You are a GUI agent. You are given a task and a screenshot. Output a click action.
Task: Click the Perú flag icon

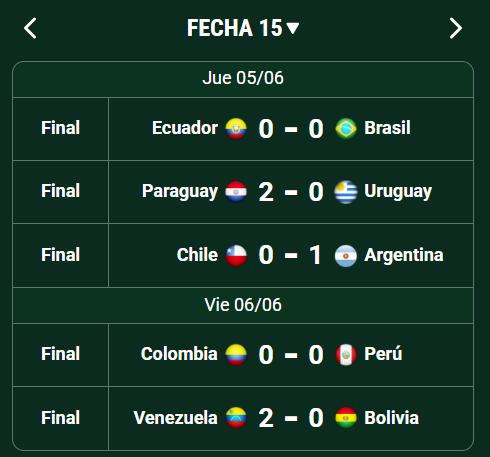tap(346, 355)
